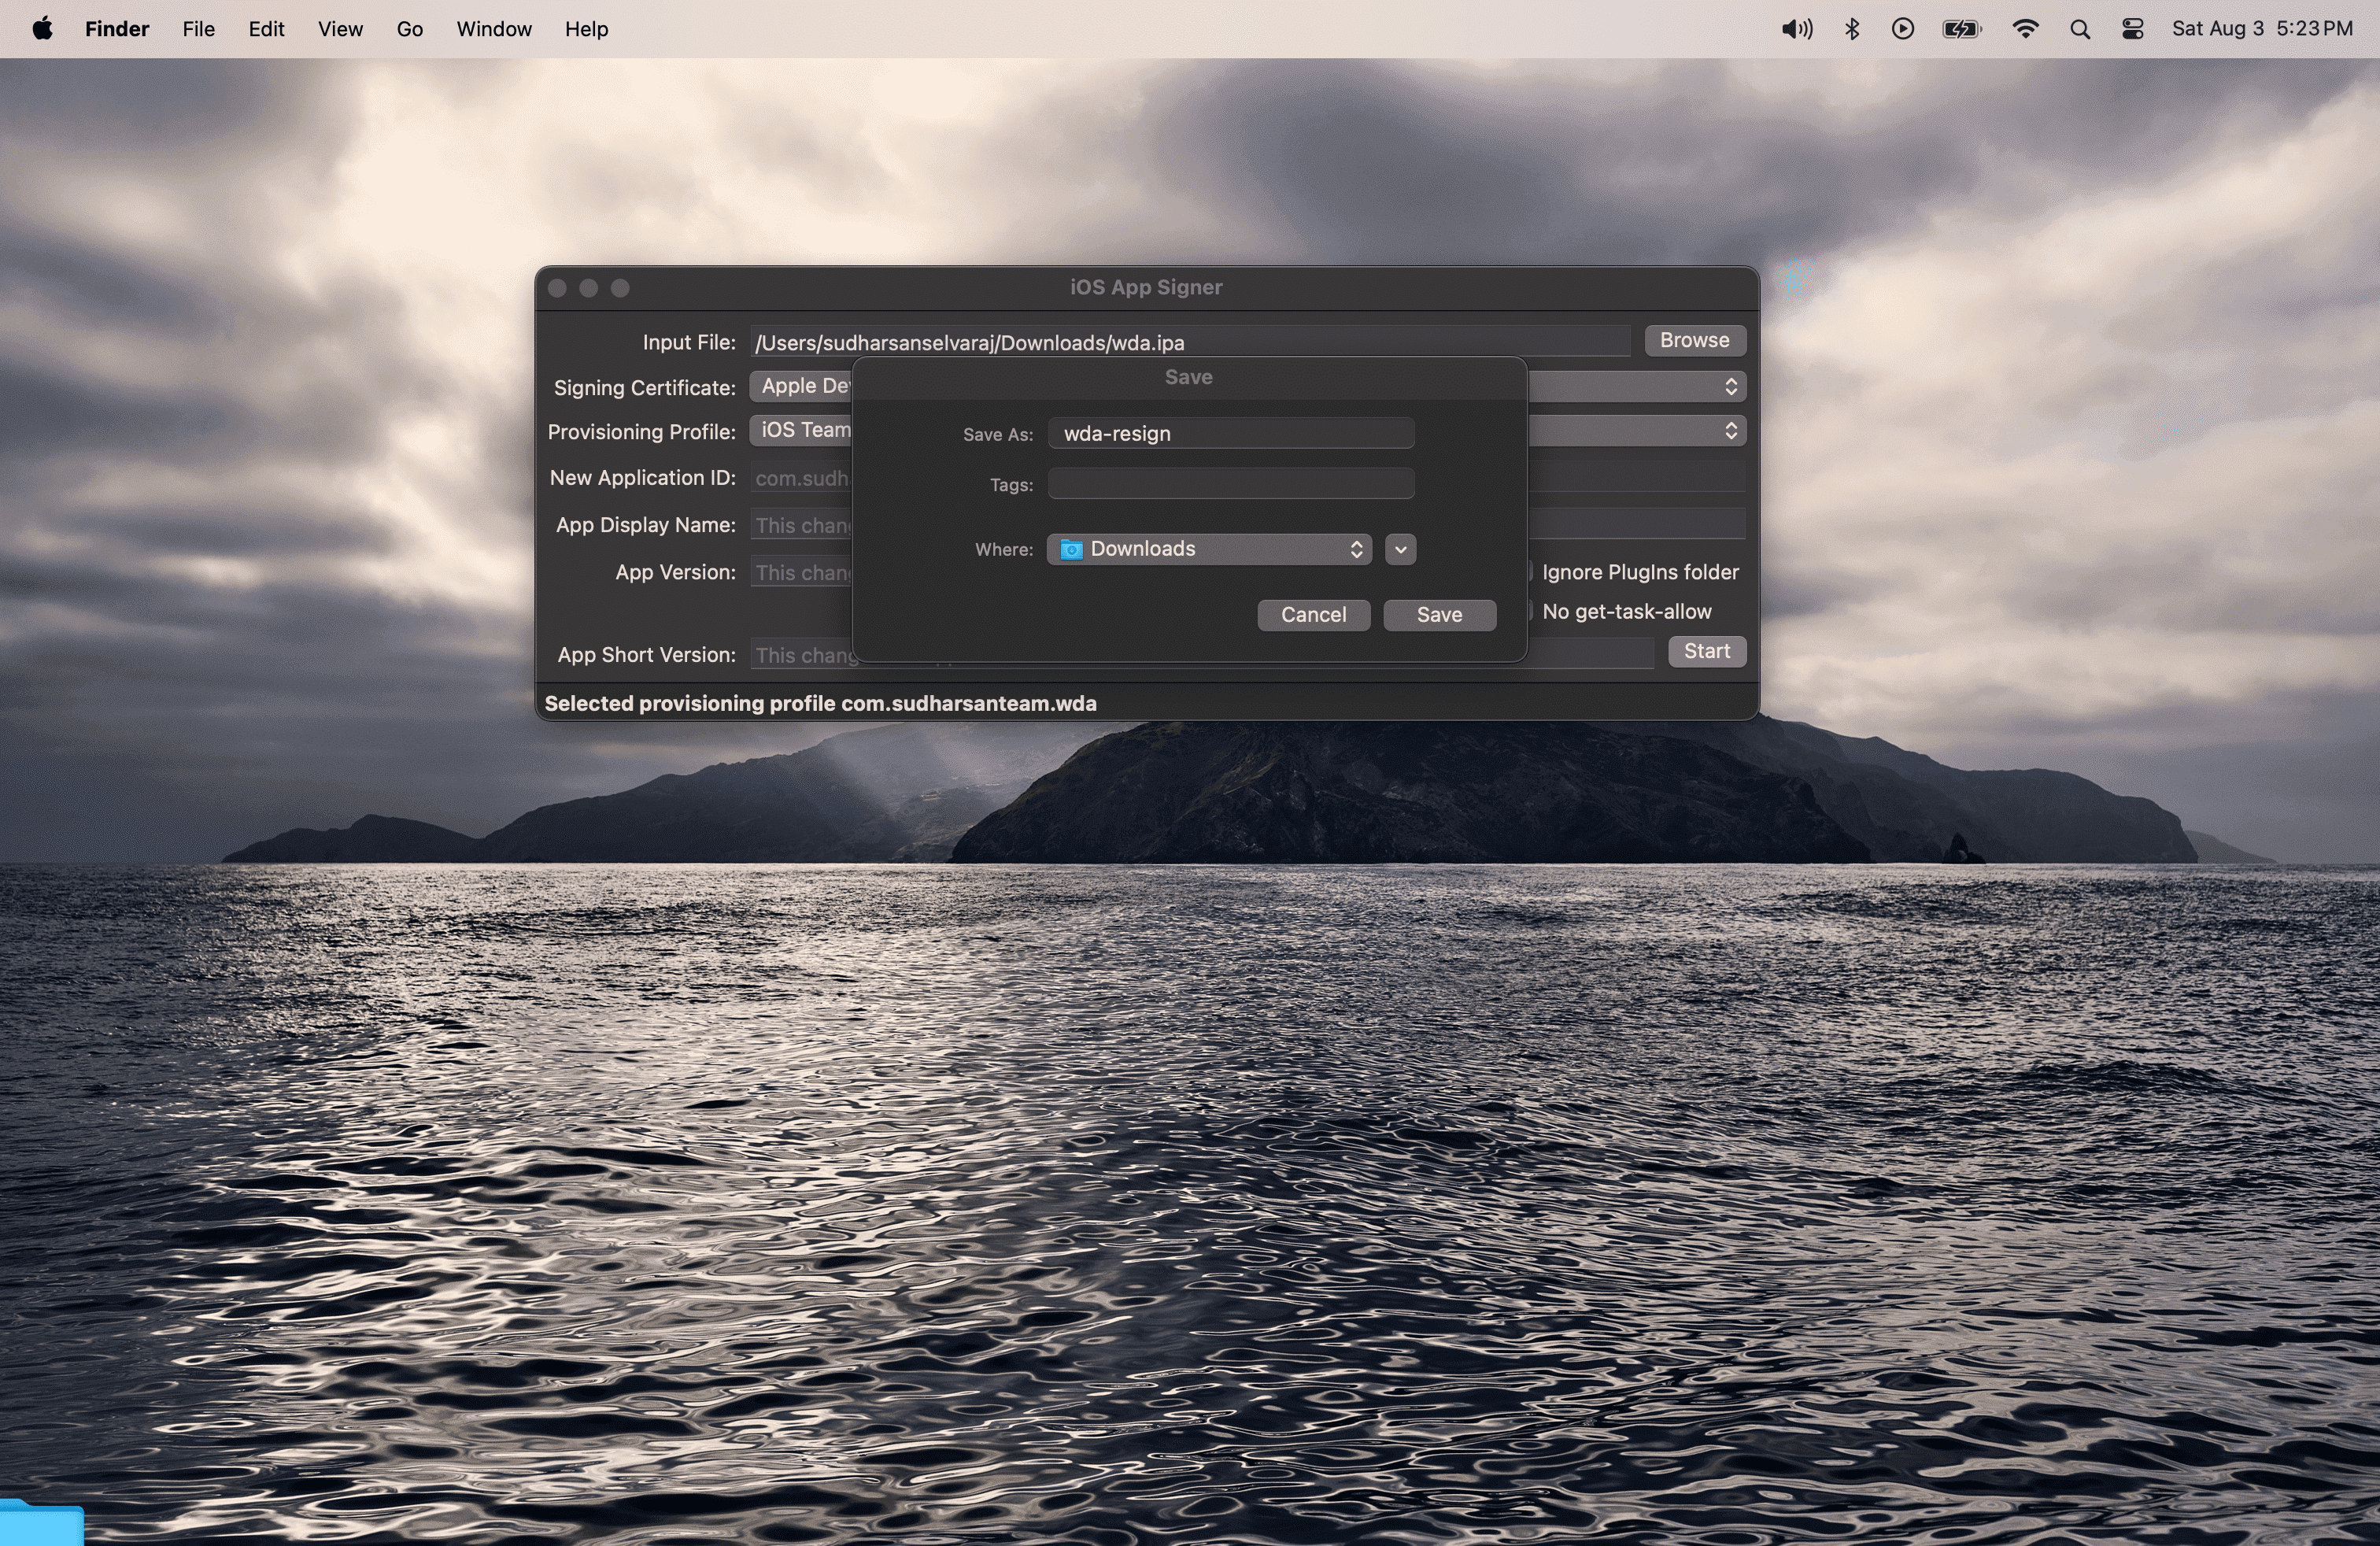Toggle the Ignore PlugIns folder checkbox

(1530, 572)
